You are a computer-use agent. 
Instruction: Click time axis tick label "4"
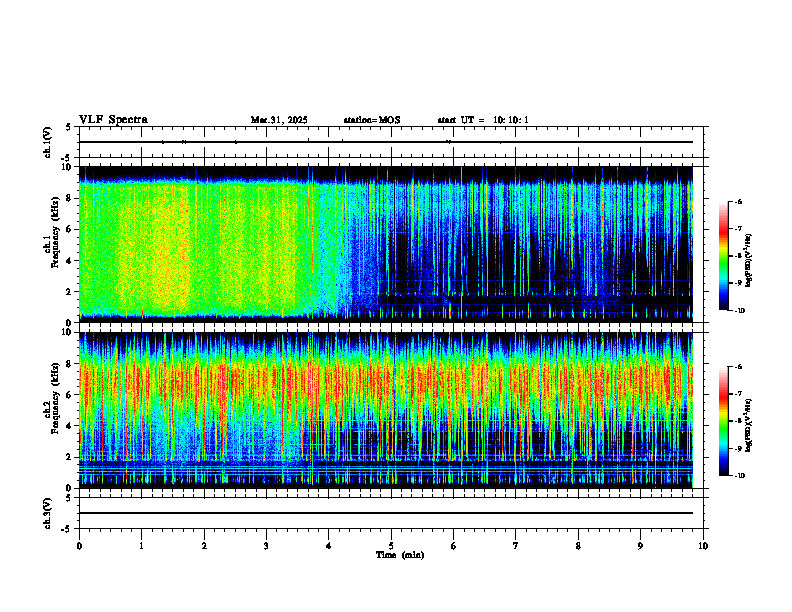pyautogui.click(x=329, y=546)
